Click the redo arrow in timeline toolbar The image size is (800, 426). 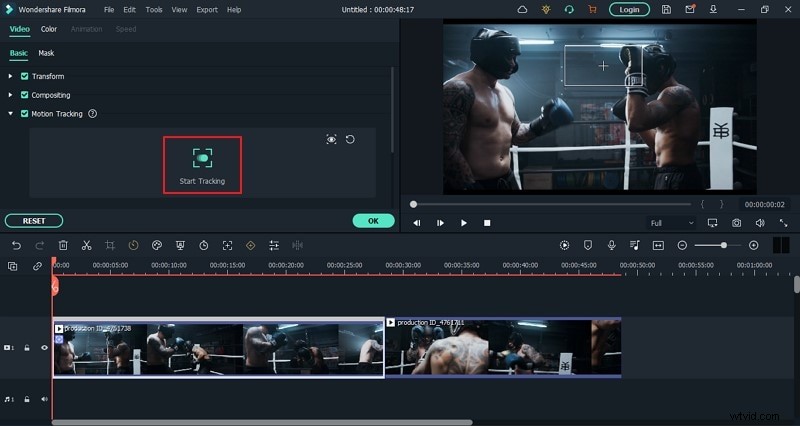point(39,245)
